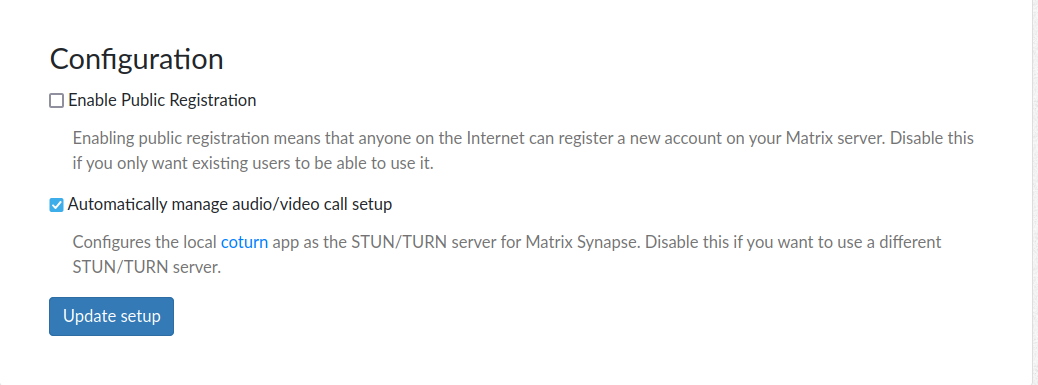Open the coturn app link
The image size is (1038, 385).
click(244, 242)
